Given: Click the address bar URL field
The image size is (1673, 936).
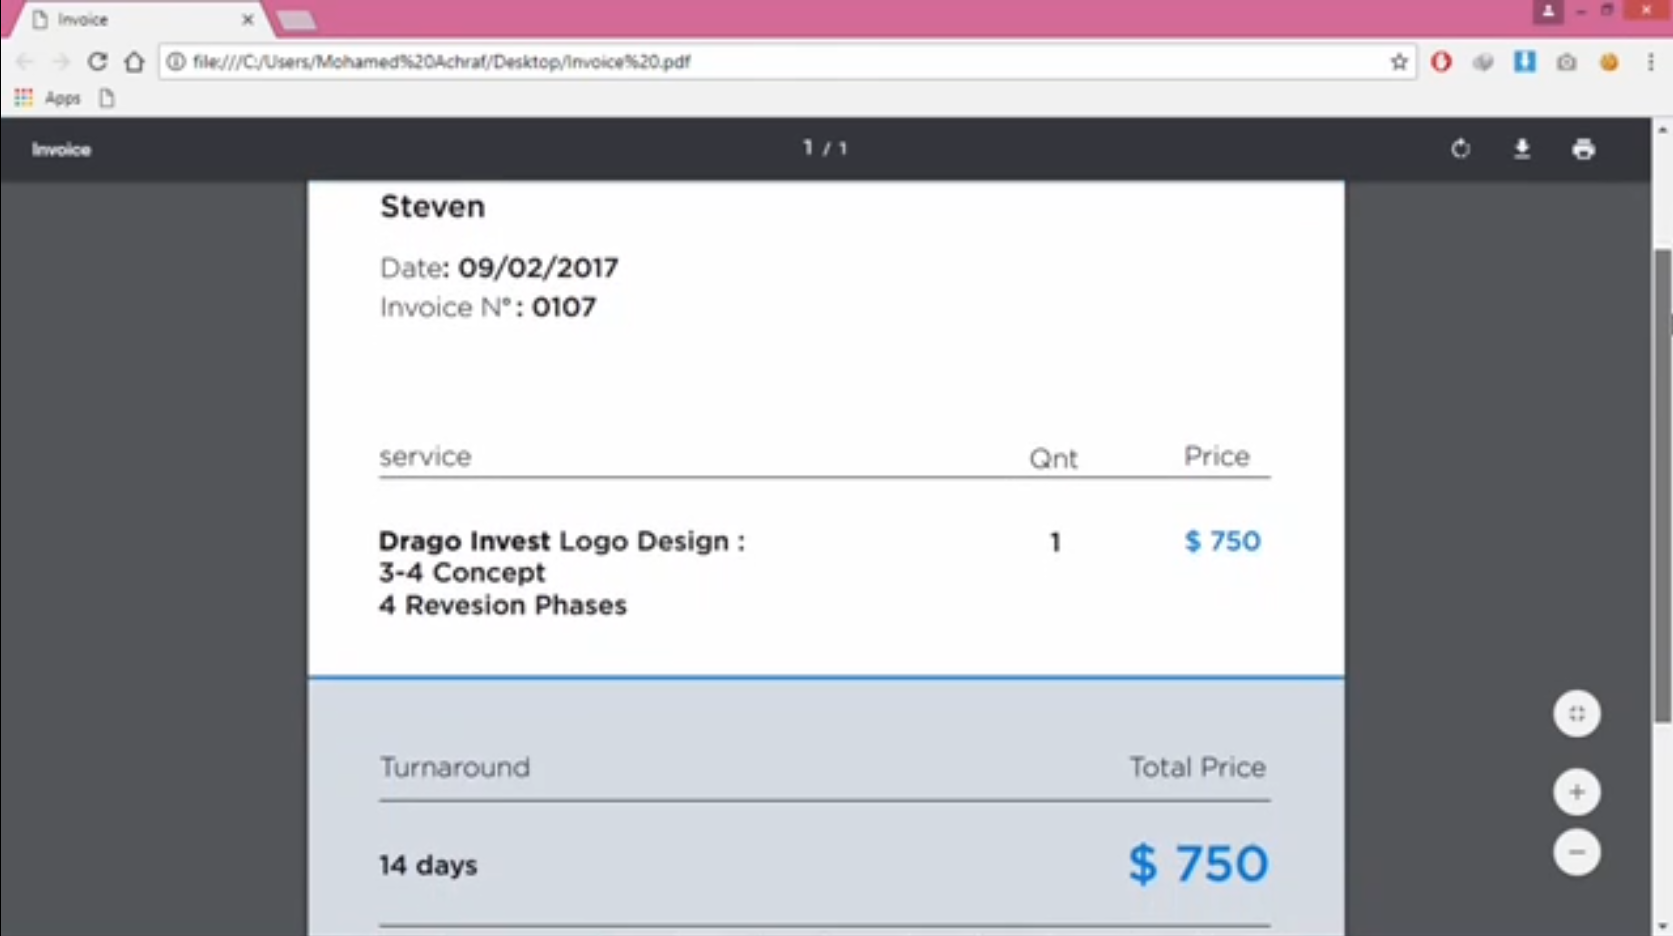Looking at the screenshot, I should (x=700, y=62).
